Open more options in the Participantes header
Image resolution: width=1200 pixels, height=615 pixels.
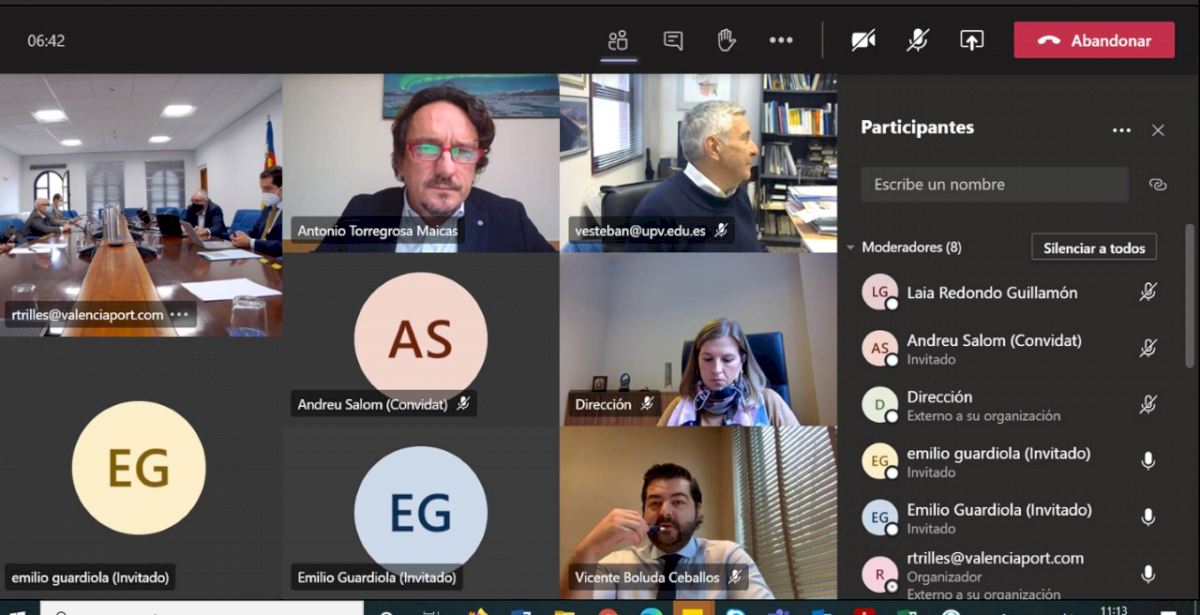[x=1121, y=130]
